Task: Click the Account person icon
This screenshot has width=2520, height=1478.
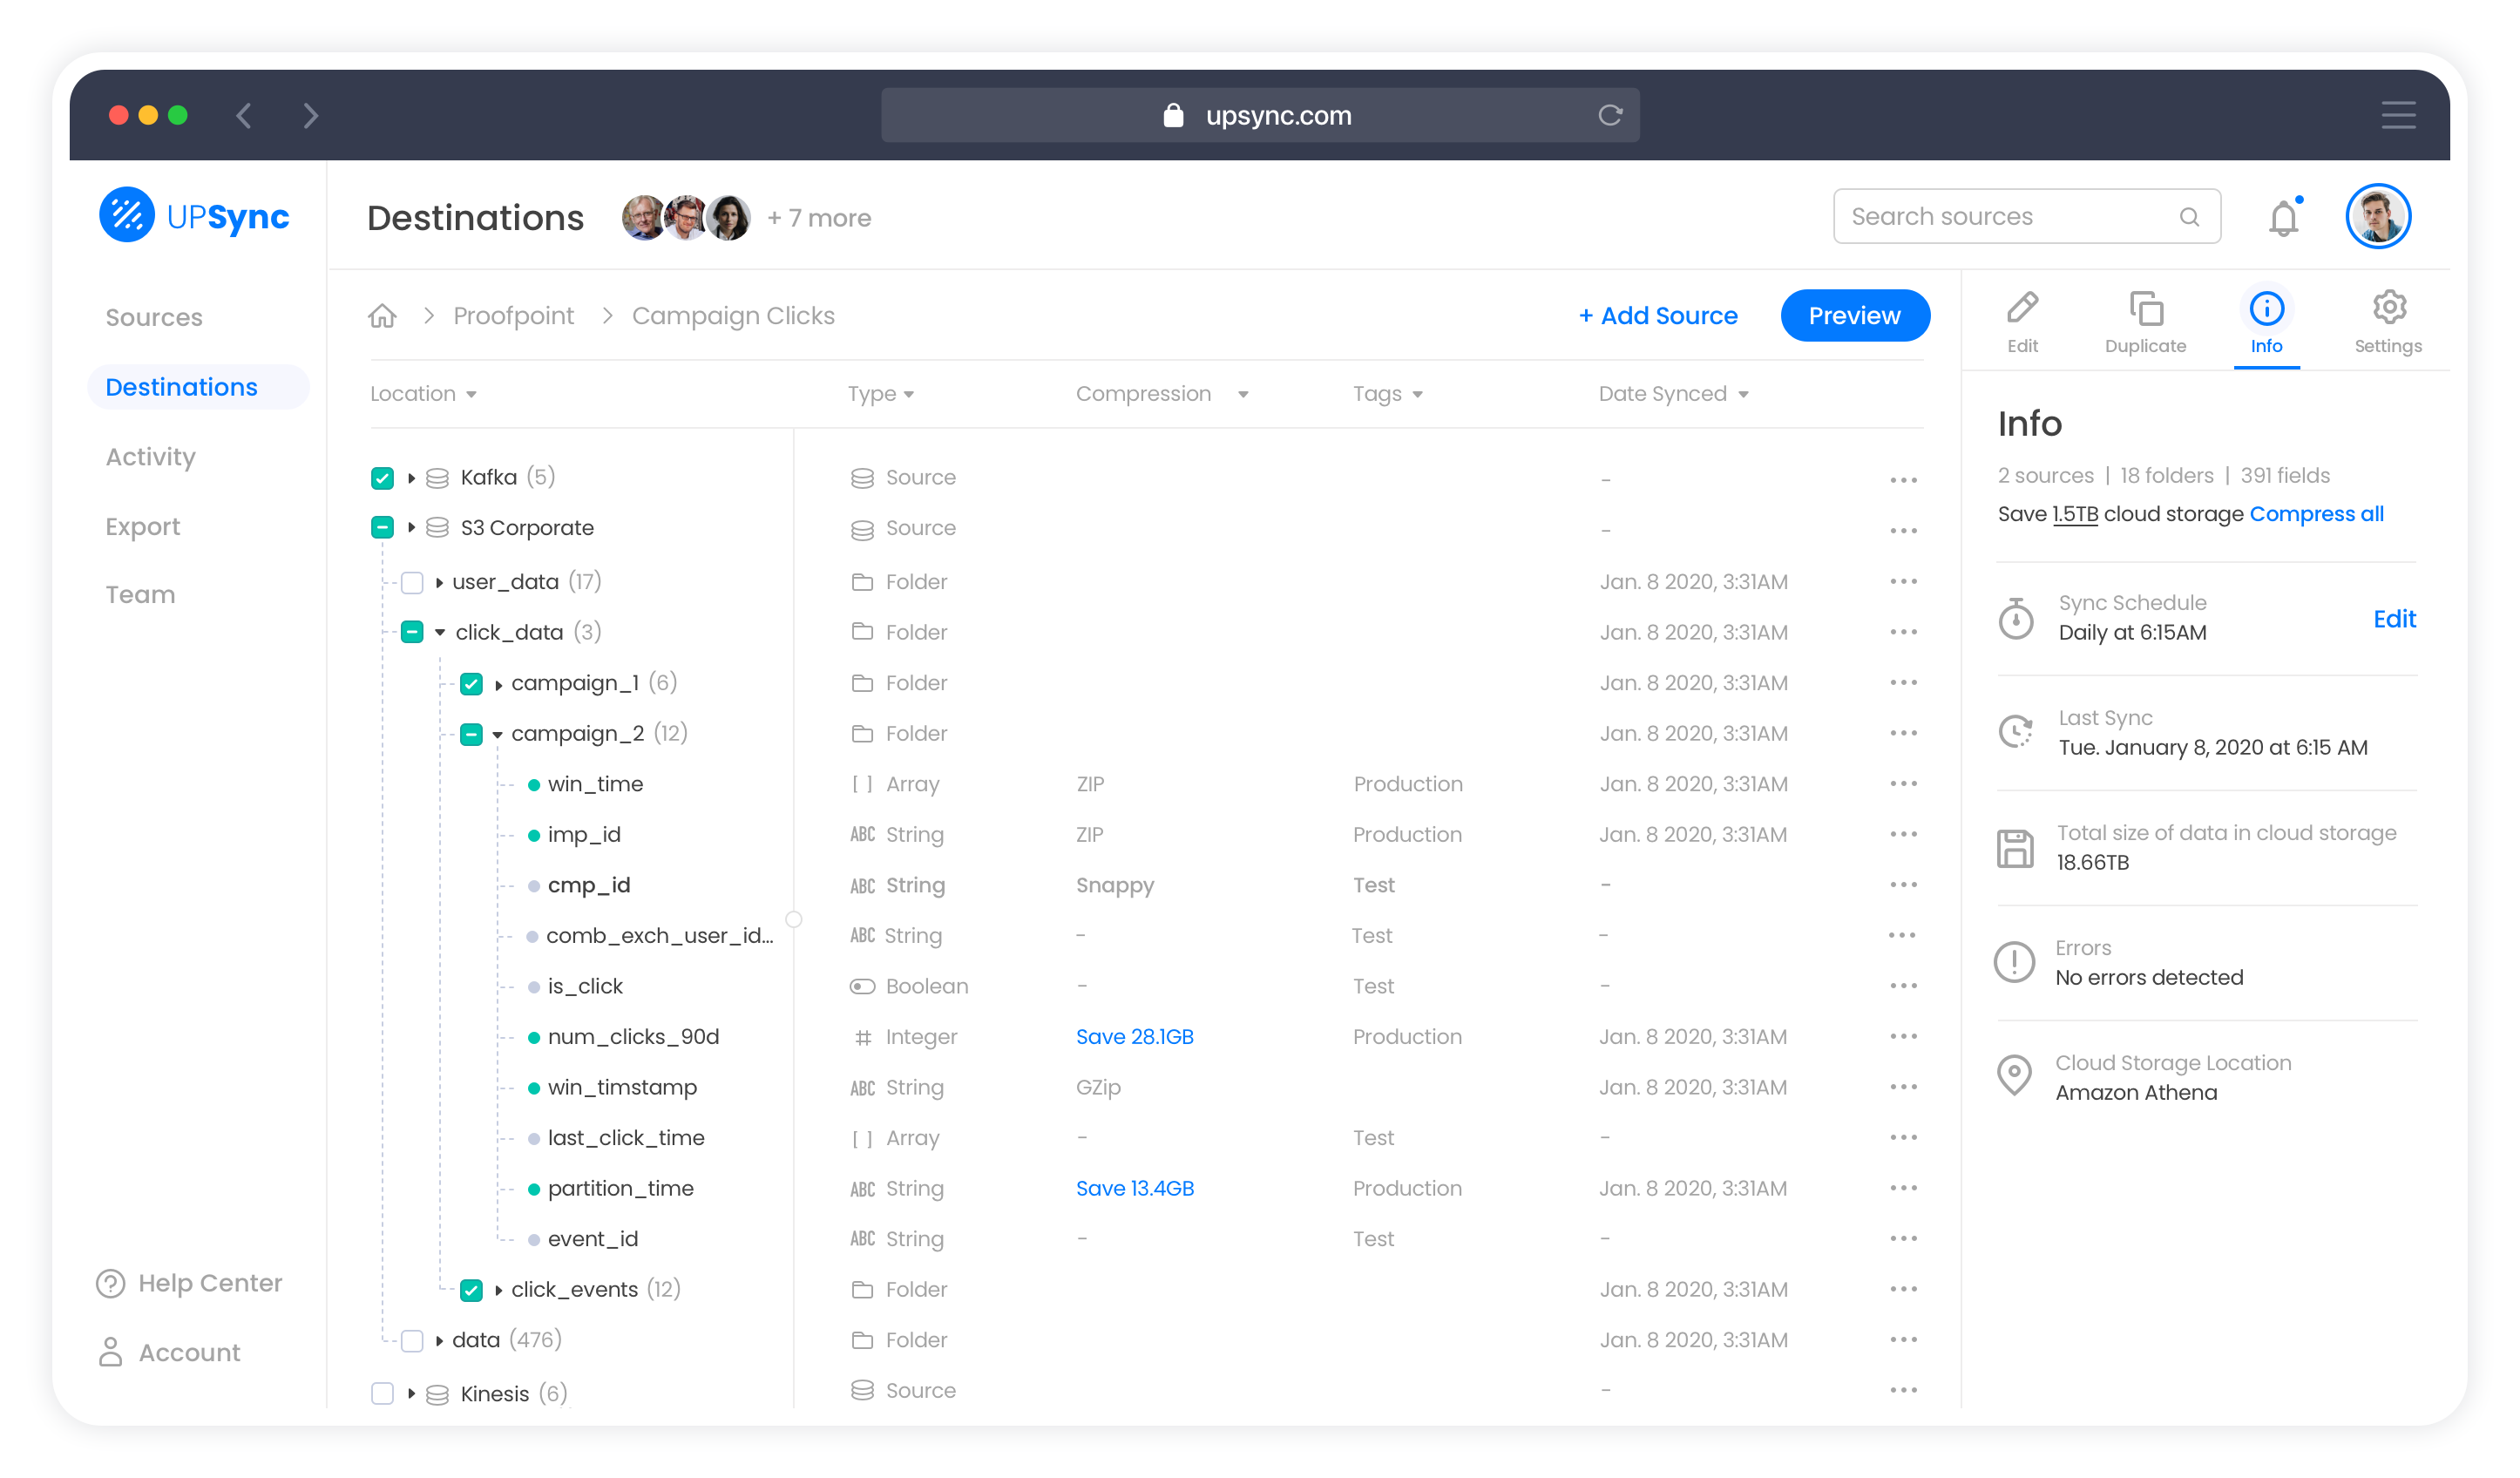Action: [x=110, y=1352]
